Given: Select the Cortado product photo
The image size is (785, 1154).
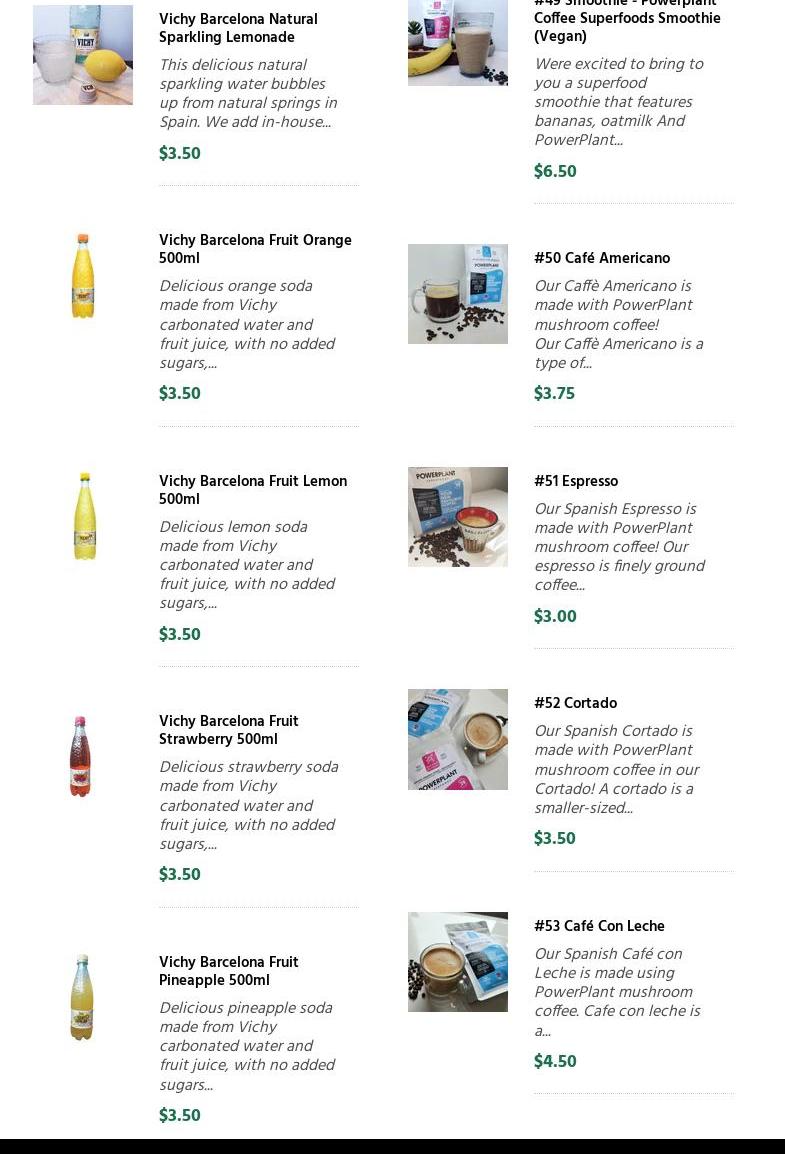Looking at the screenshot, I should [457, 739].
